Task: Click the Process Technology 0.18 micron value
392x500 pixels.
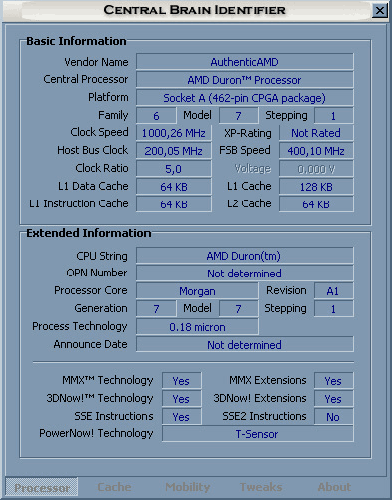Action: [197, 327]
